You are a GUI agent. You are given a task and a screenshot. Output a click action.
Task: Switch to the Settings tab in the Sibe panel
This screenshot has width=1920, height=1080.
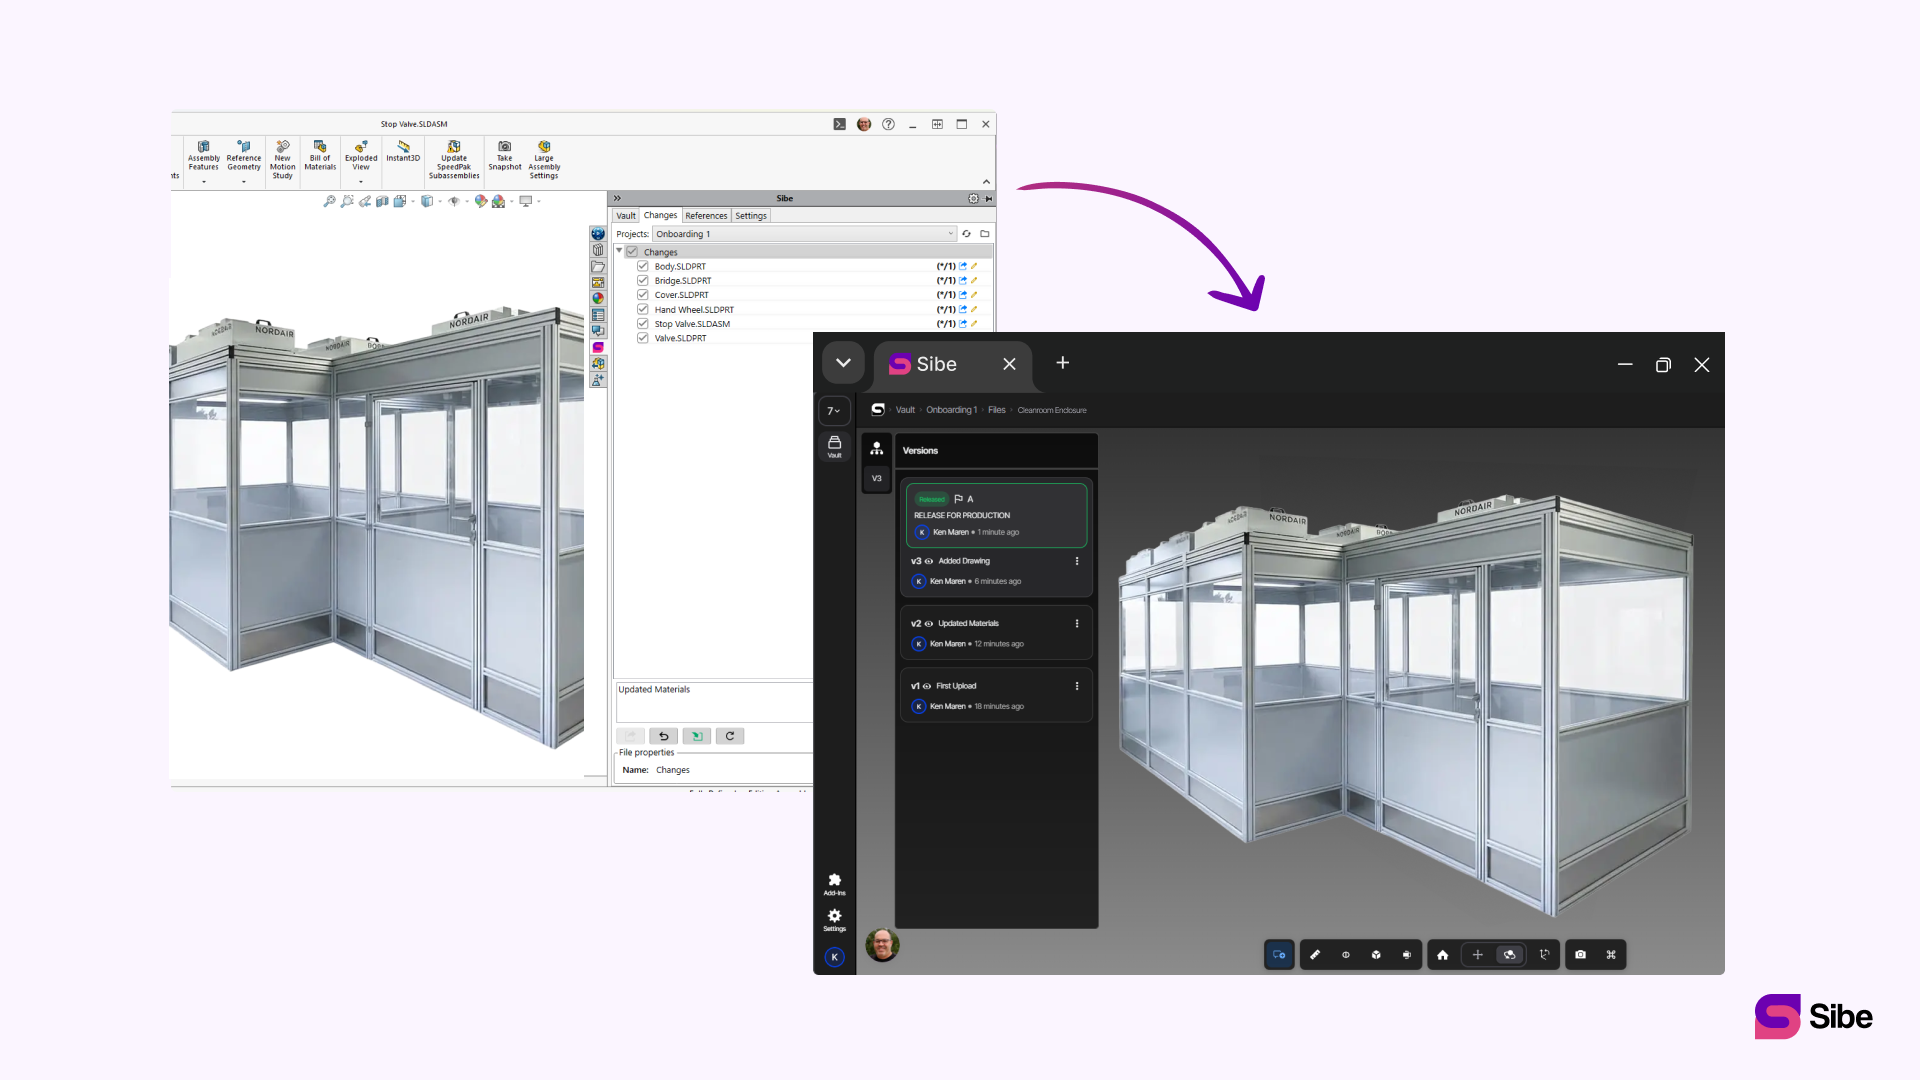(x=751, y=216)
